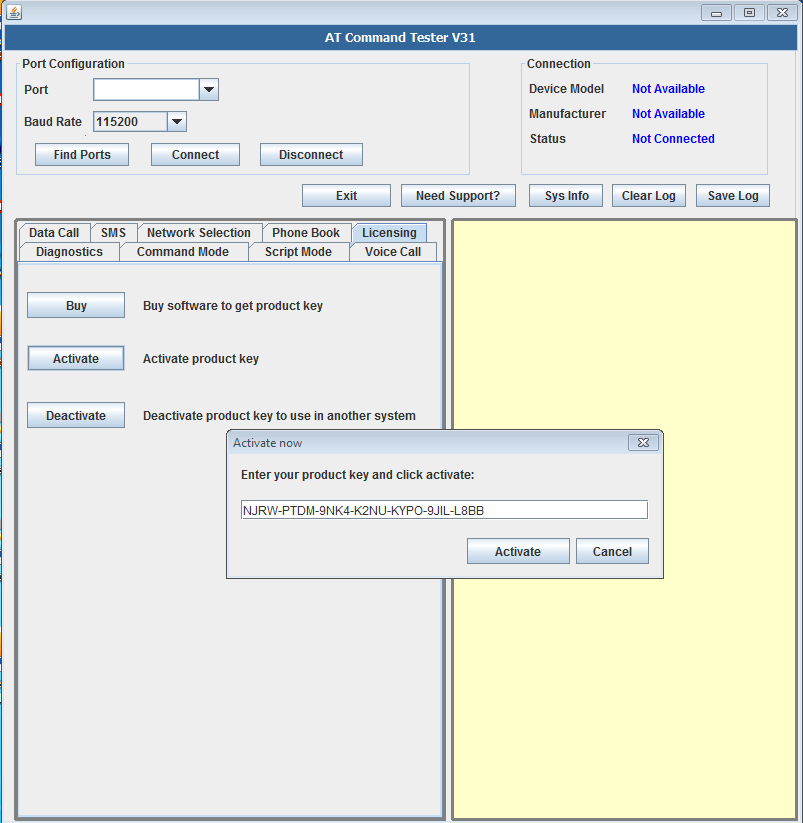The height and width of the screenshot is (823, 803).
Task: Click the 'Activate product key' text
Action: click(x=201, y=358)
